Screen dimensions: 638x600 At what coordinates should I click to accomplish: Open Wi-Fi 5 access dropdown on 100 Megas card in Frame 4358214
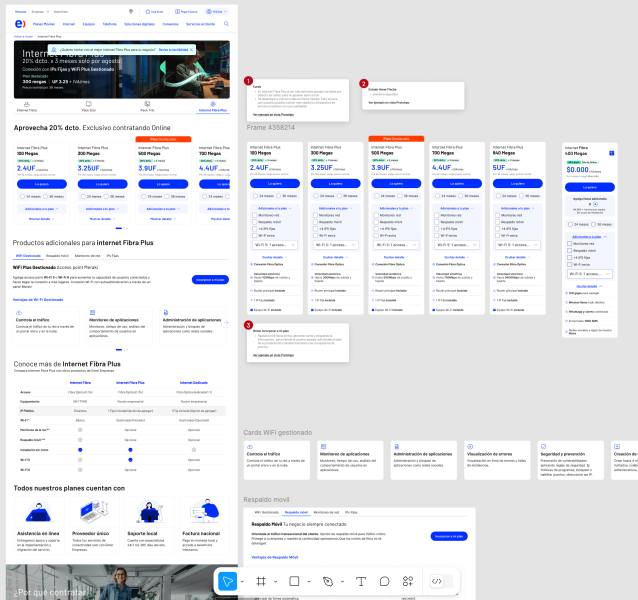coord(275,245)
